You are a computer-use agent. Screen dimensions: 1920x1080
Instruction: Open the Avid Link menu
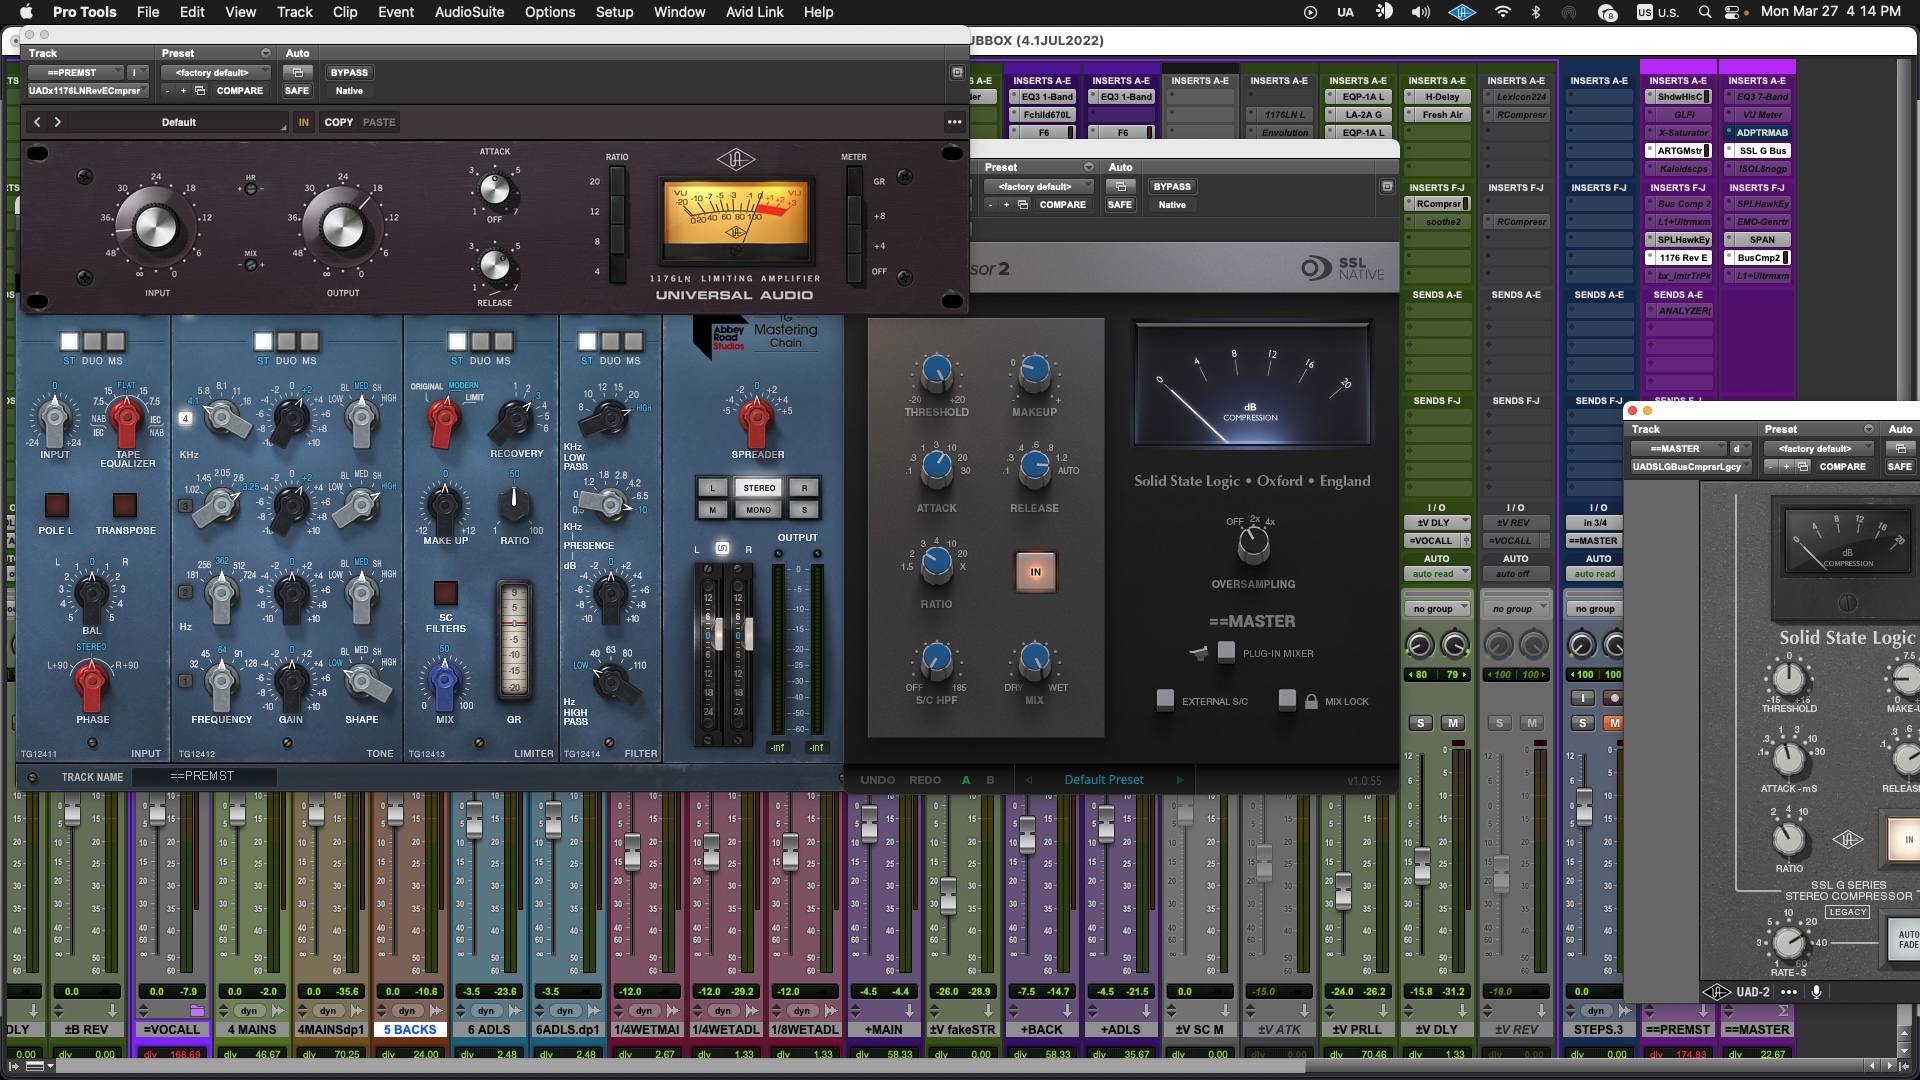[x=754, y=12]
